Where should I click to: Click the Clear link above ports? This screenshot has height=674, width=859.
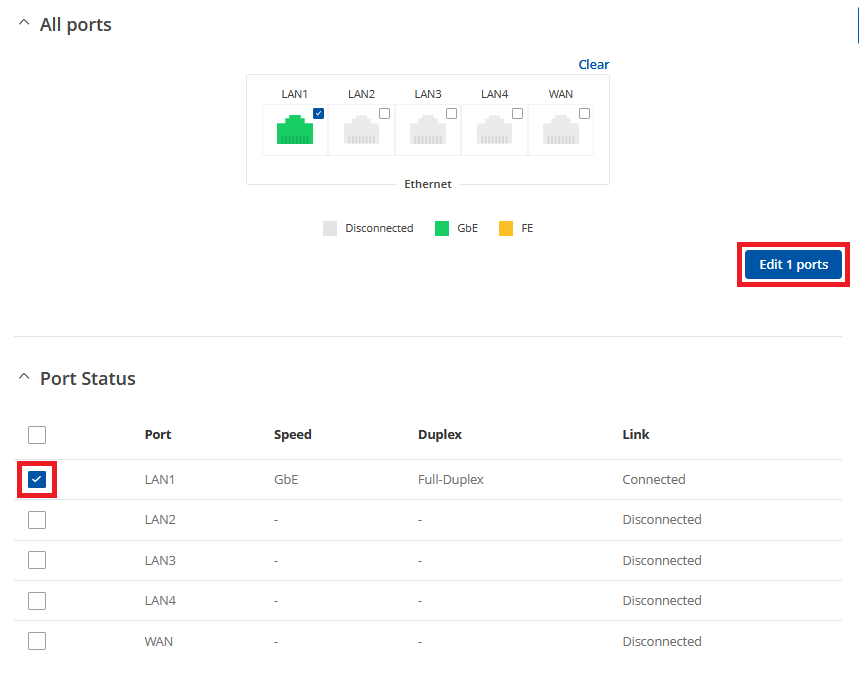pyautogui.click(x=593, y=64)
